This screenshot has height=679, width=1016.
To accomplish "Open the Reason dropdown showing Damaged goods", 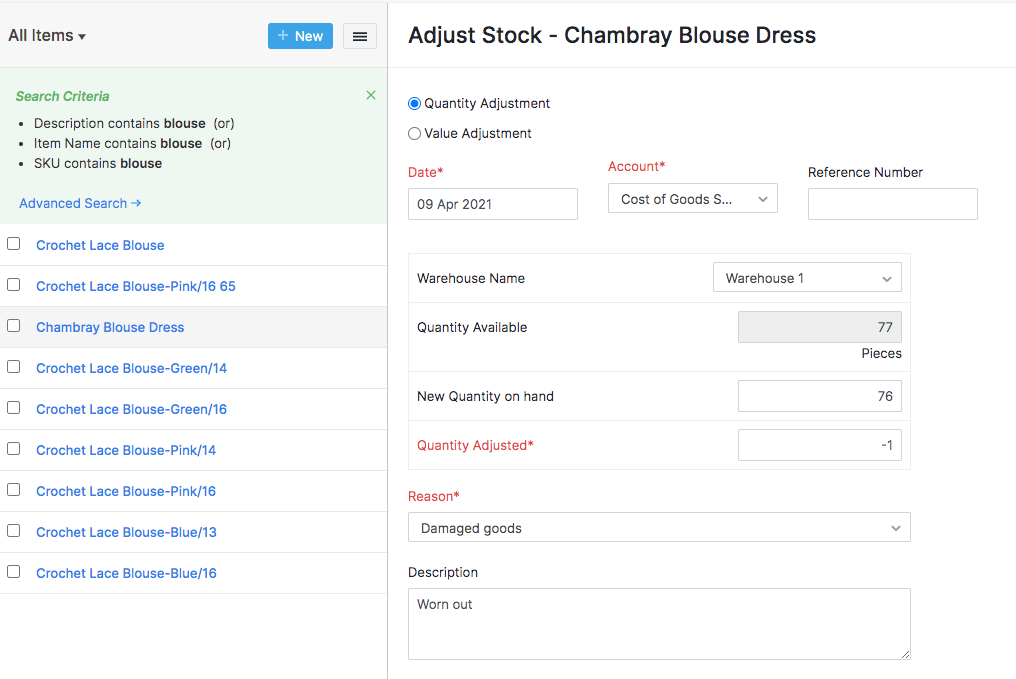I will coord(659,527).
